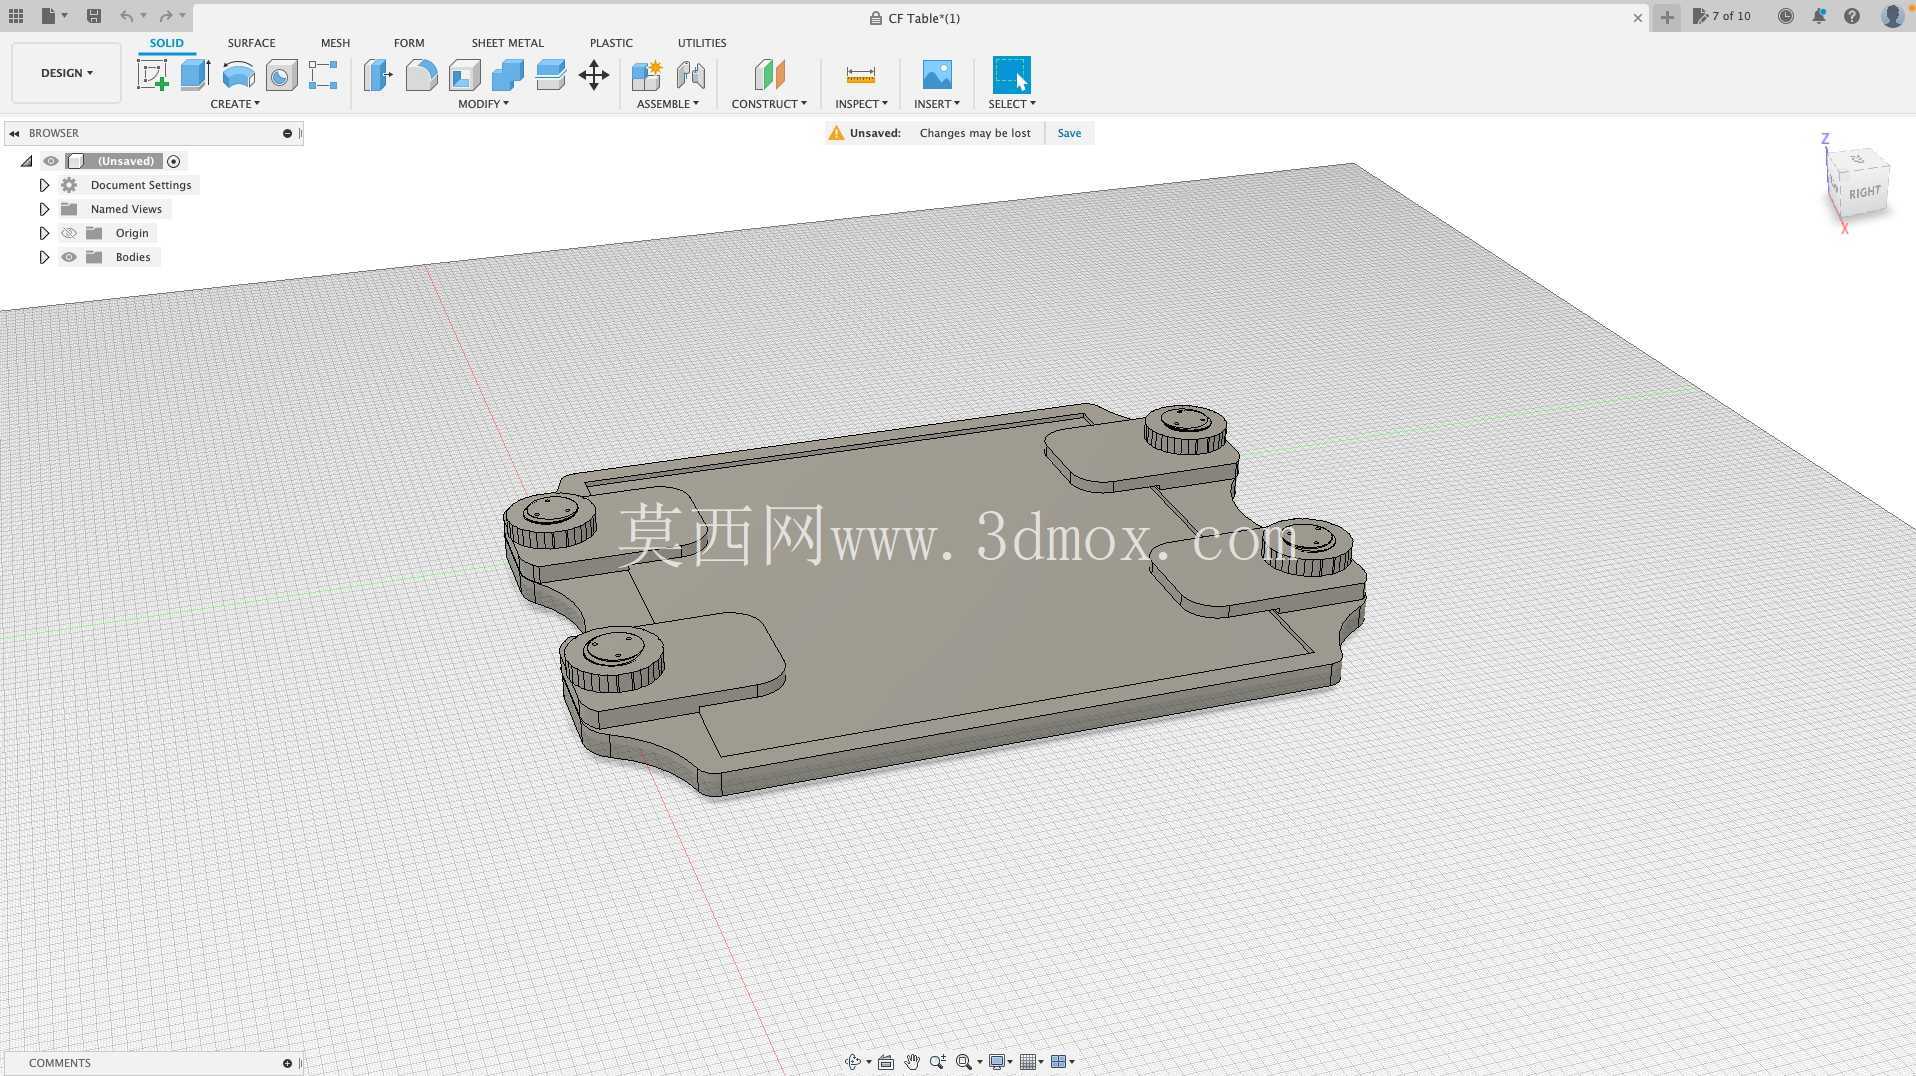Image resolution: width=1916 pixels, height=1076 pixels.
Task: Open the CONSTRUCT dropdown menu
Action: [x=769, y=104]
